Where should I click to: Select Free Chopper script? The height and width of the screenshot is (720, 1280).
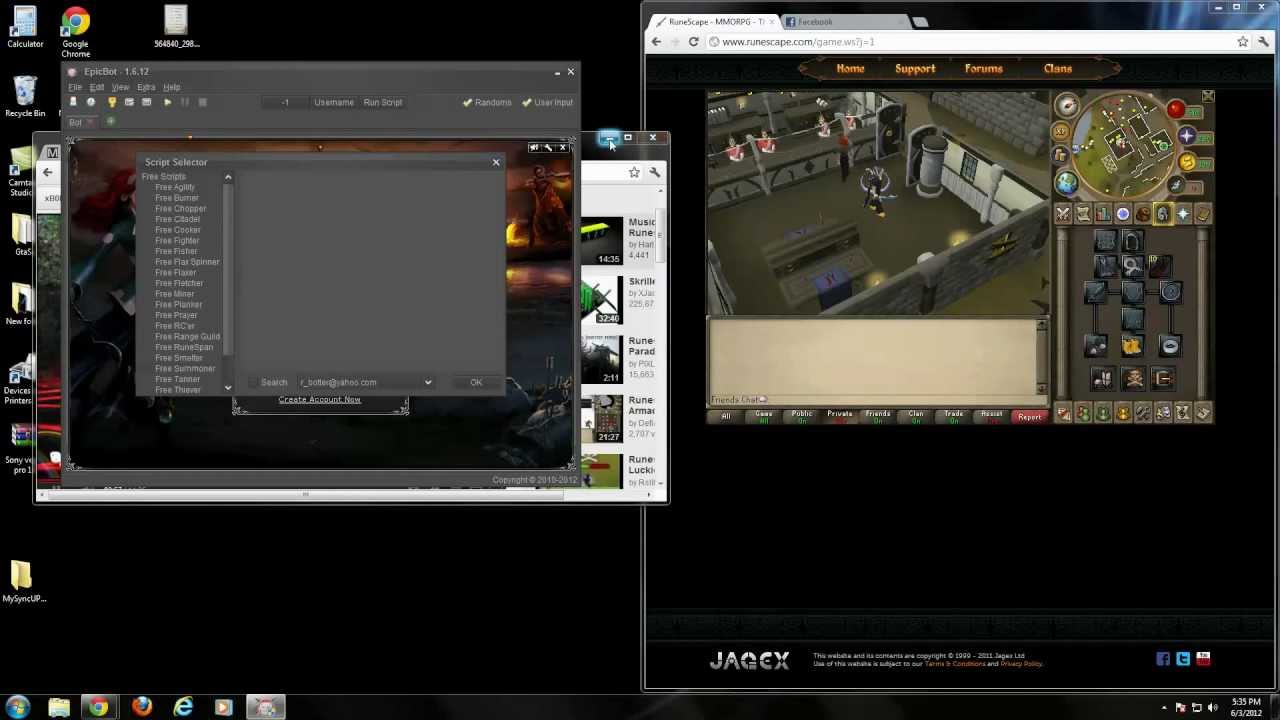click(x=180, y=208)
